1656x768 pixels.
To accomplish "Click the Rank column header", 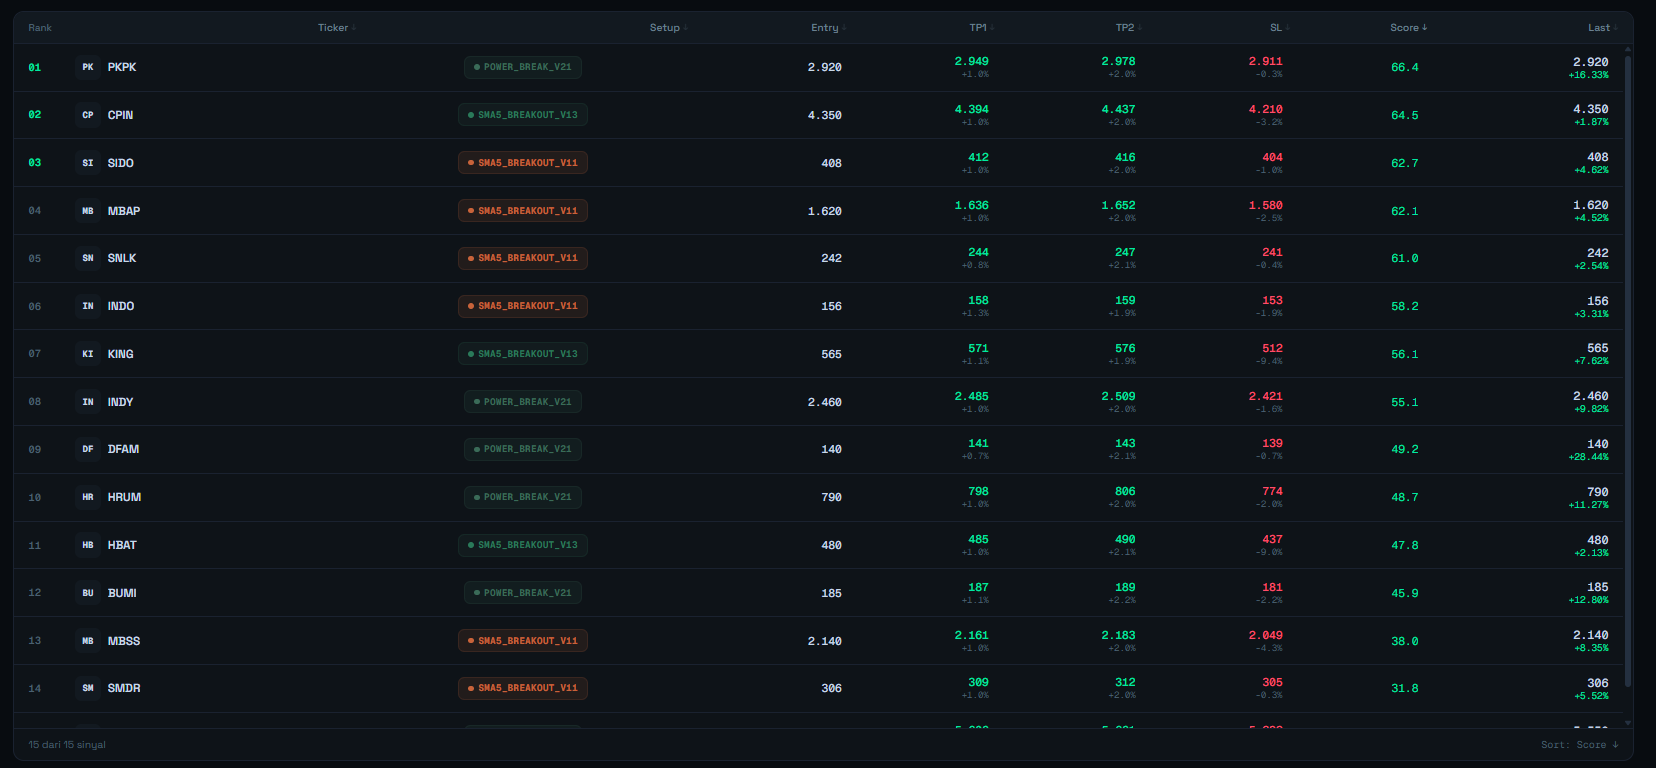I will click(x=40, y=28).
